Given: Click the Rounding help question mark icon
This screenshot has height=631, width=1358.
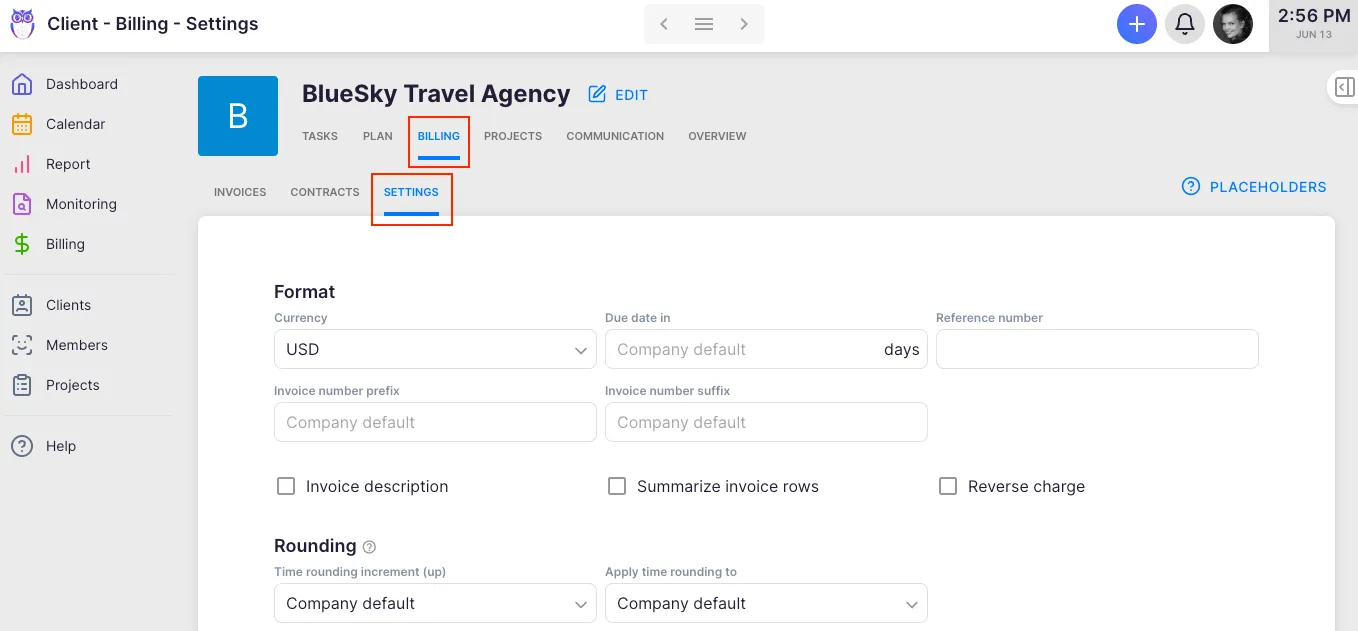Looking at the screenshot, I should click(x=370, y=547).
